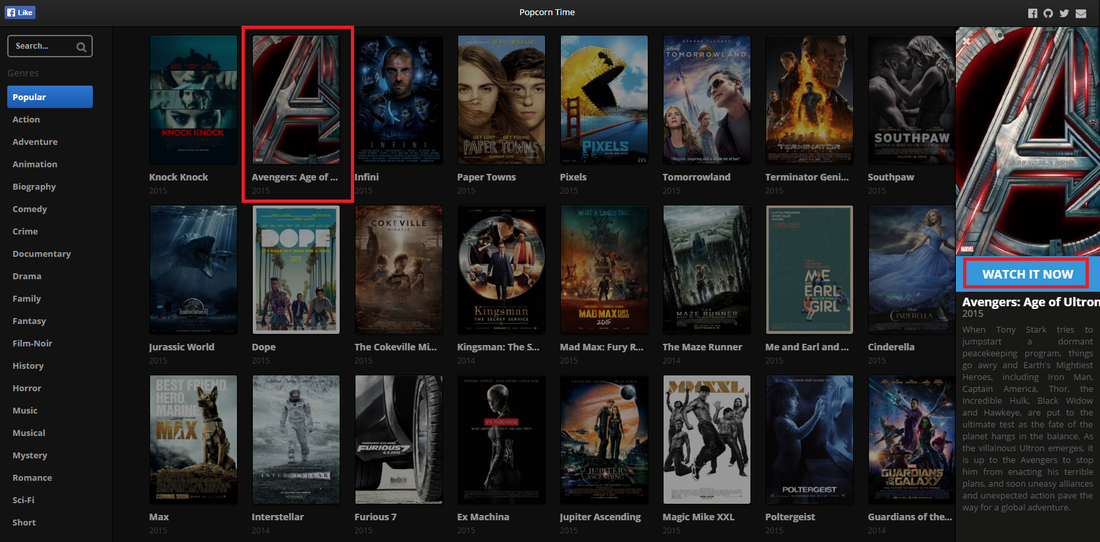
Task: Pick the Guardians of the Galaxy poster
Action: (911, 440)
